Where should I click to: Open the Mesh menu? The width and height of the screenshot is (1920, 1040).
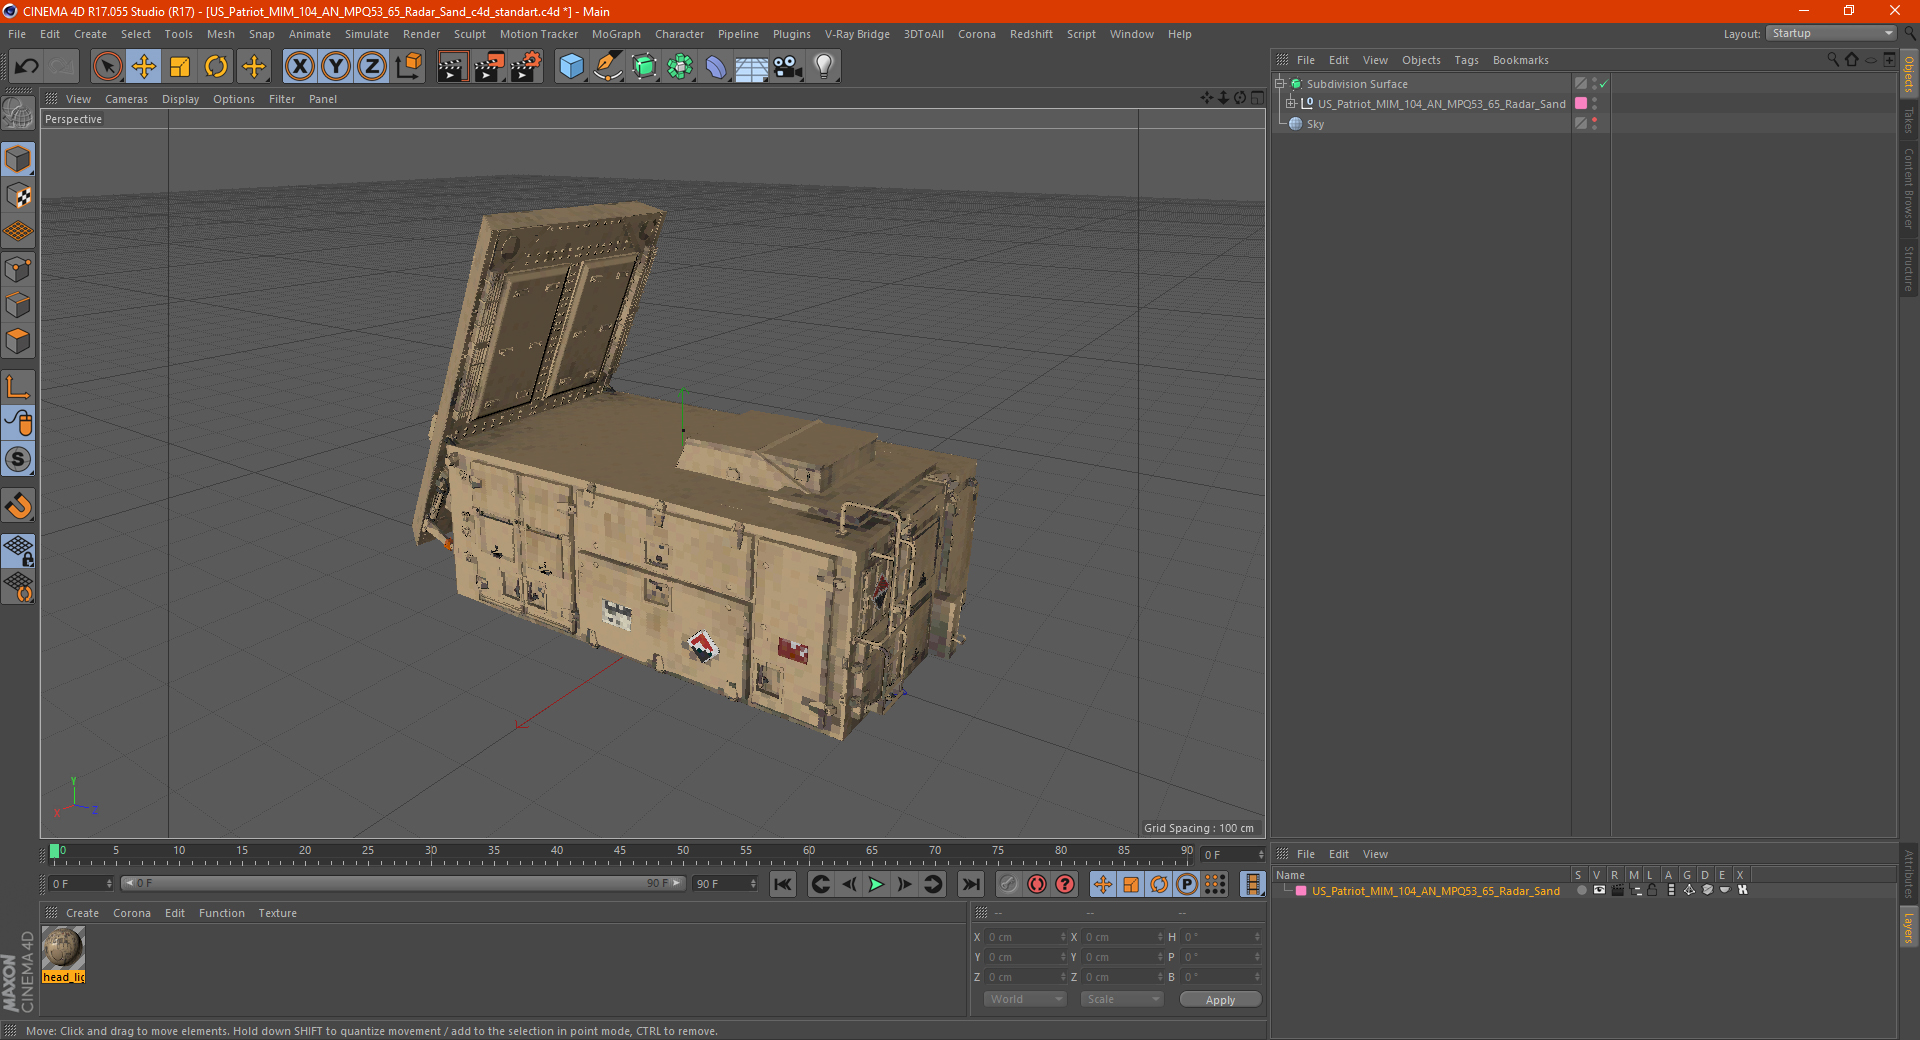click(220, 34)
